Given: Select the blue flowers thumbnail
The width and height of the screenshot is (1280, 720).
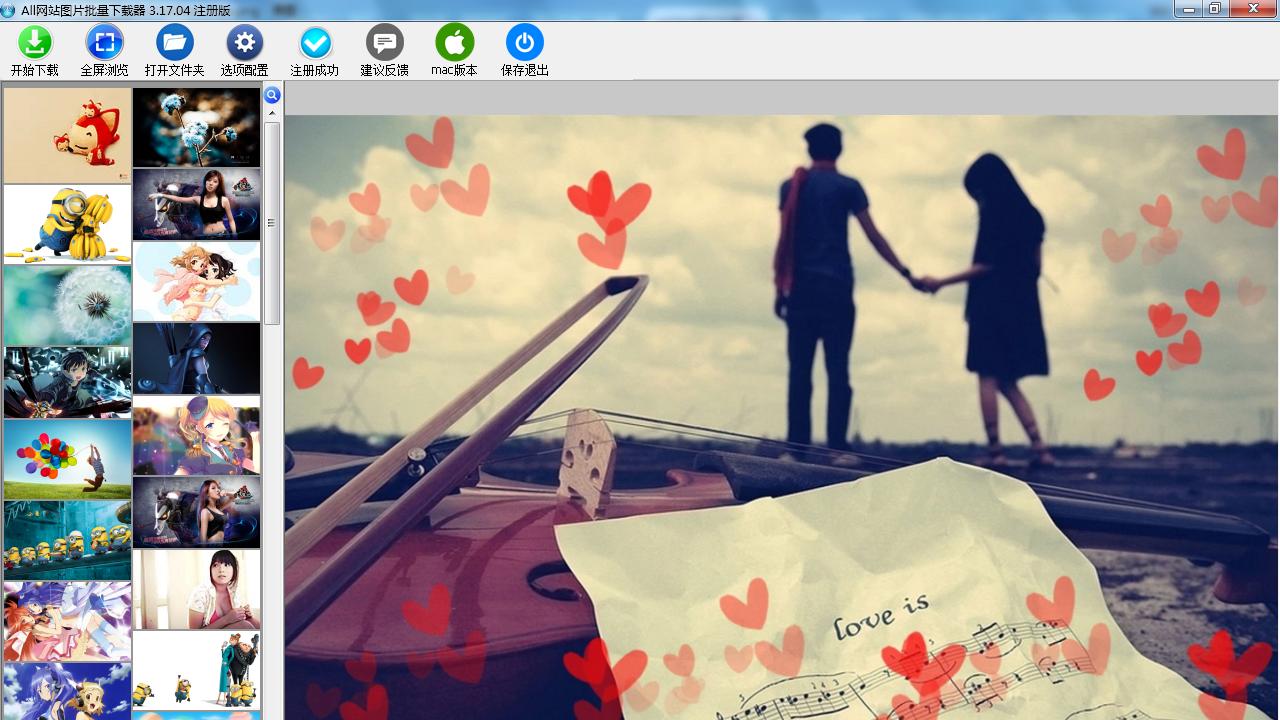Looking at the screenshot, I should click(x=196, y=127).
